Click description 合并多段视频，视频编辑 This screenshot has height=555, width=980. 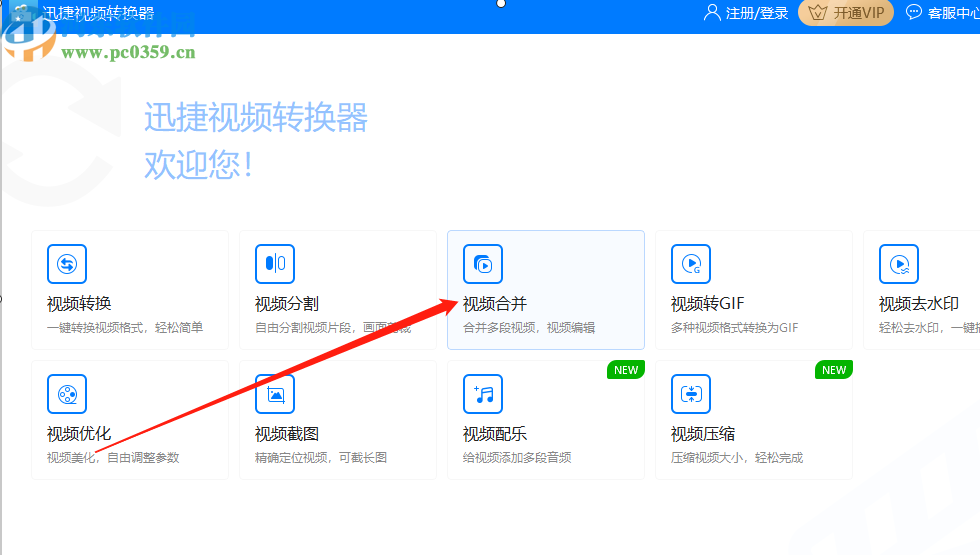529,328
